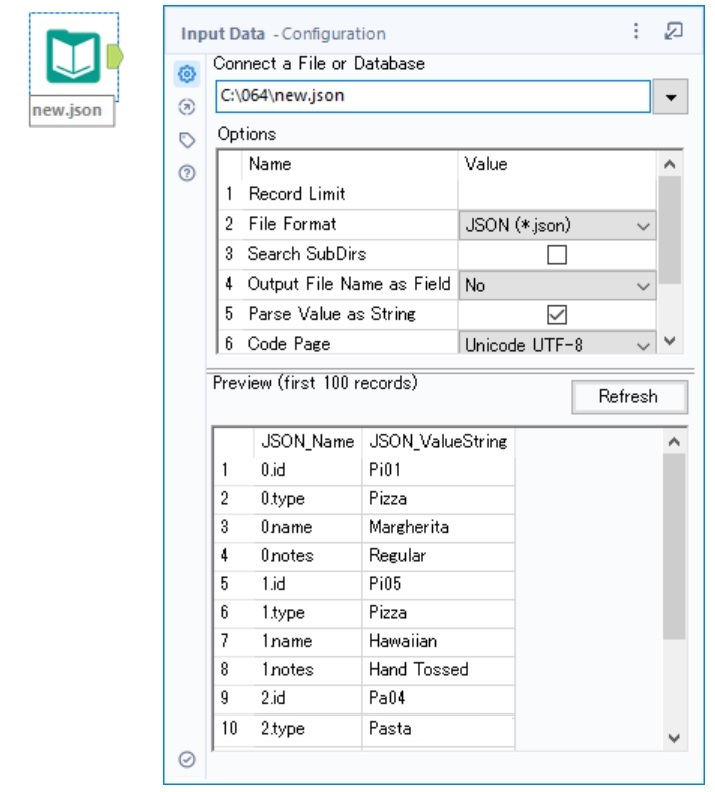Click the Preview scrollbar thumb
The height and width of the screenshot is (792, 715).
[x=674, y=547]
